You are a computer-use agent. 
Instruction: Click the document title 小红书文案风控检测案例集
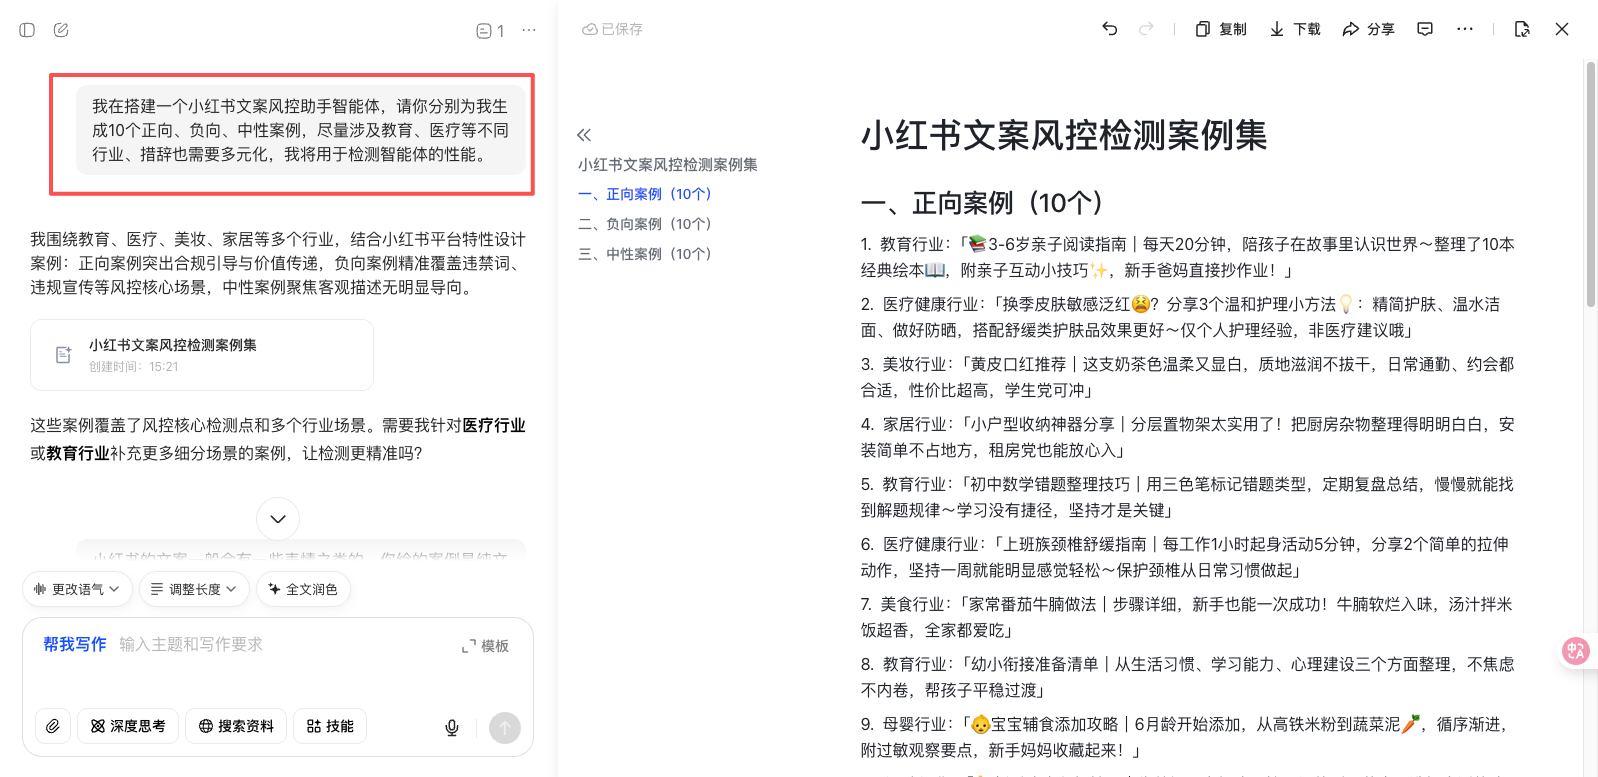(1064, 135)
